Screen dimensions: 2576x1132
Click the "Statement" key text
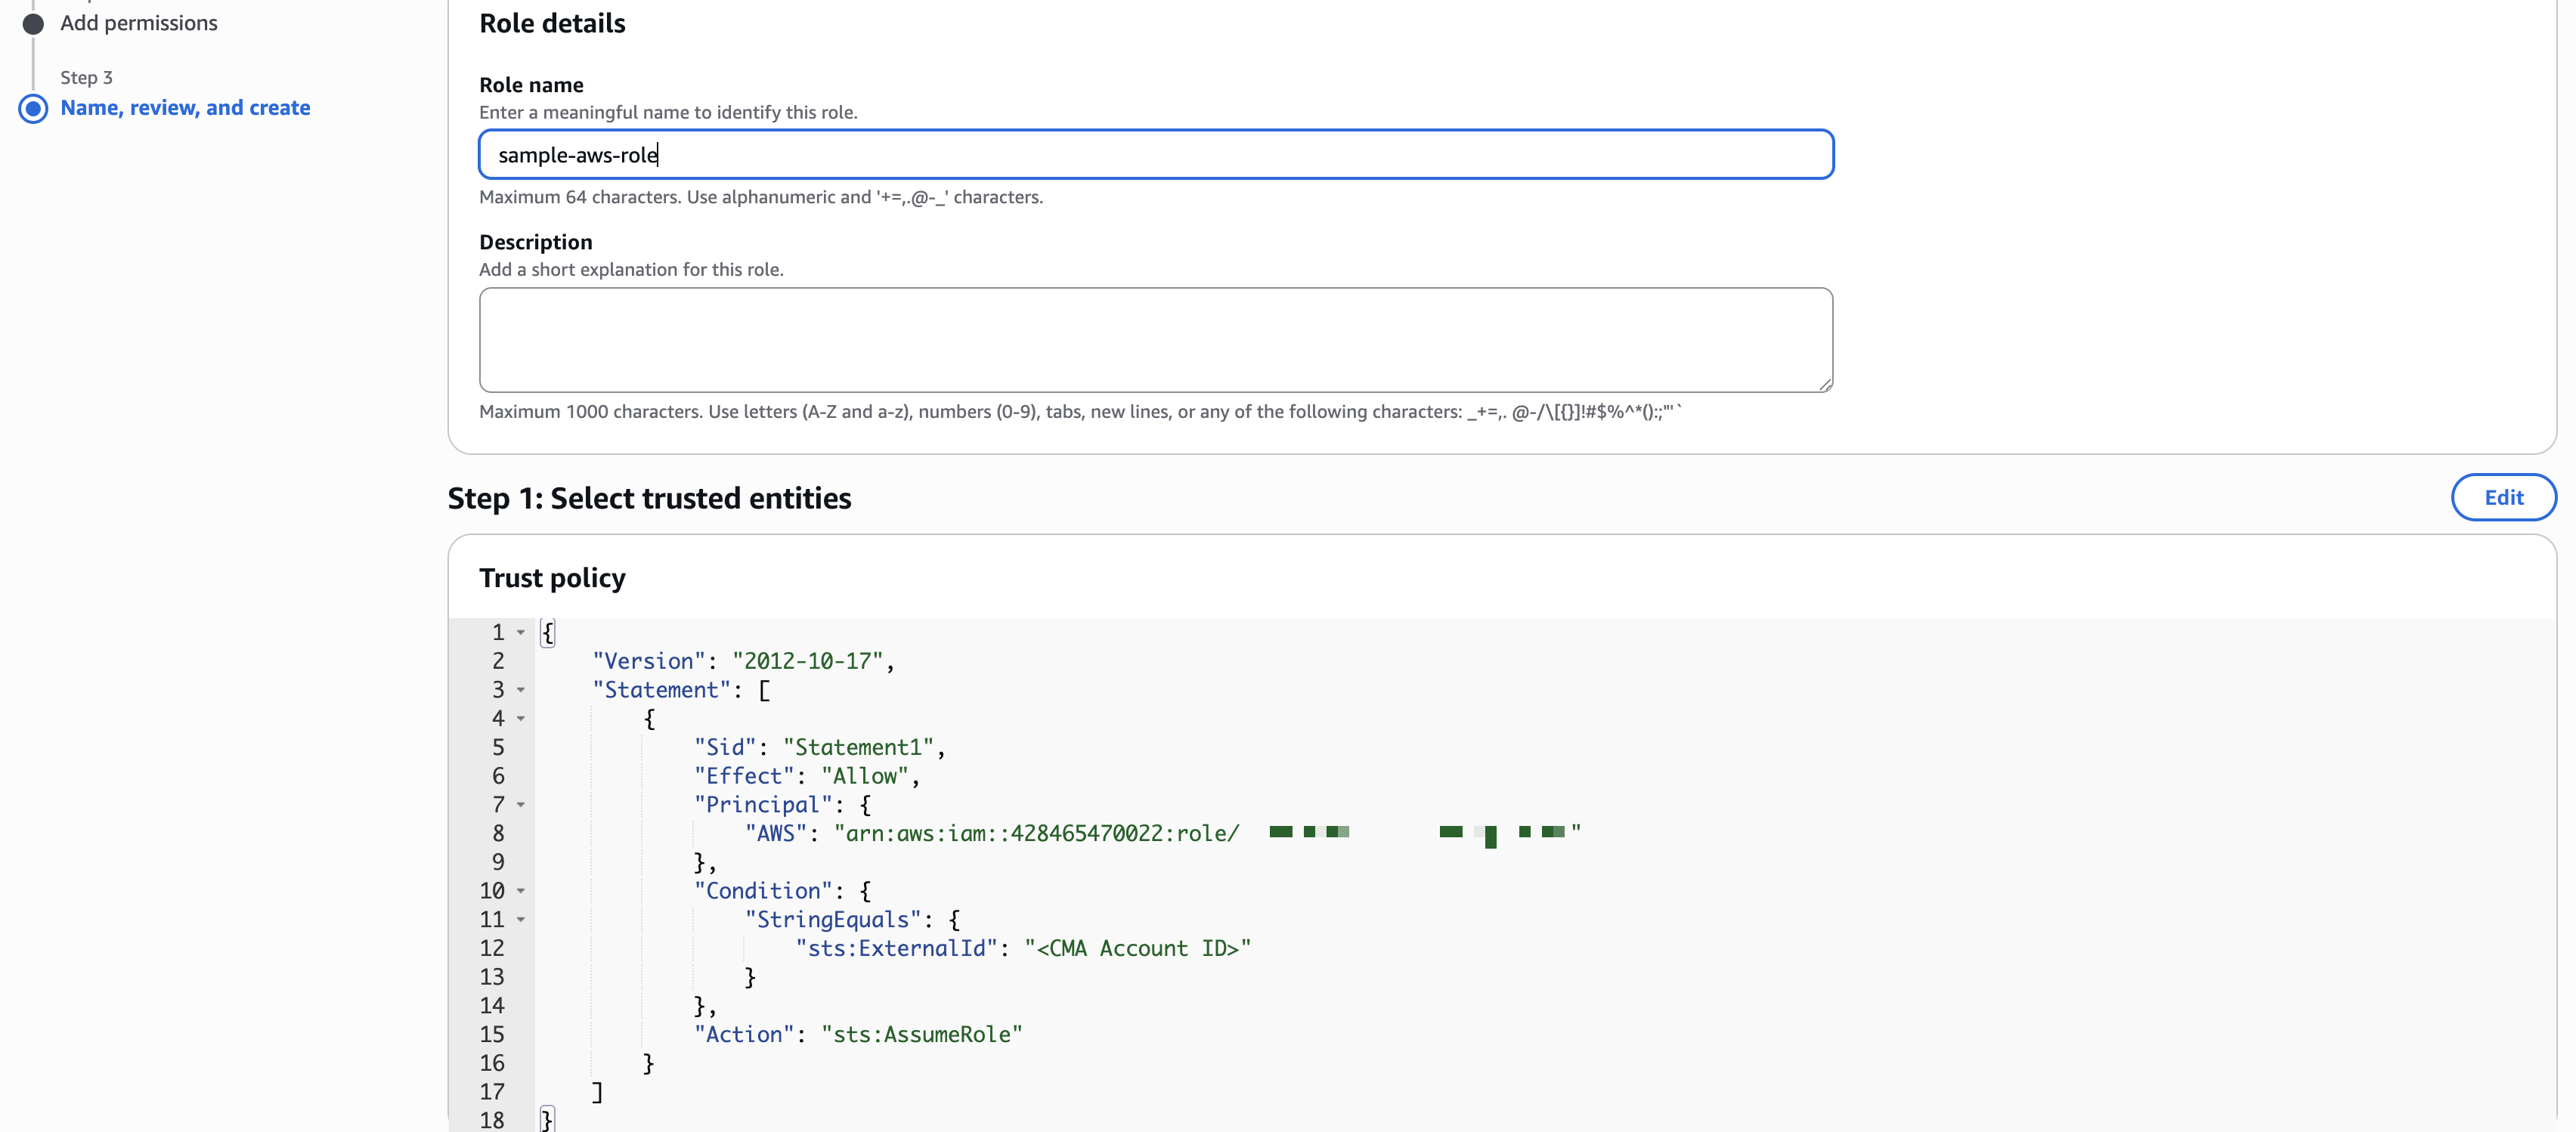click(662, 690)
